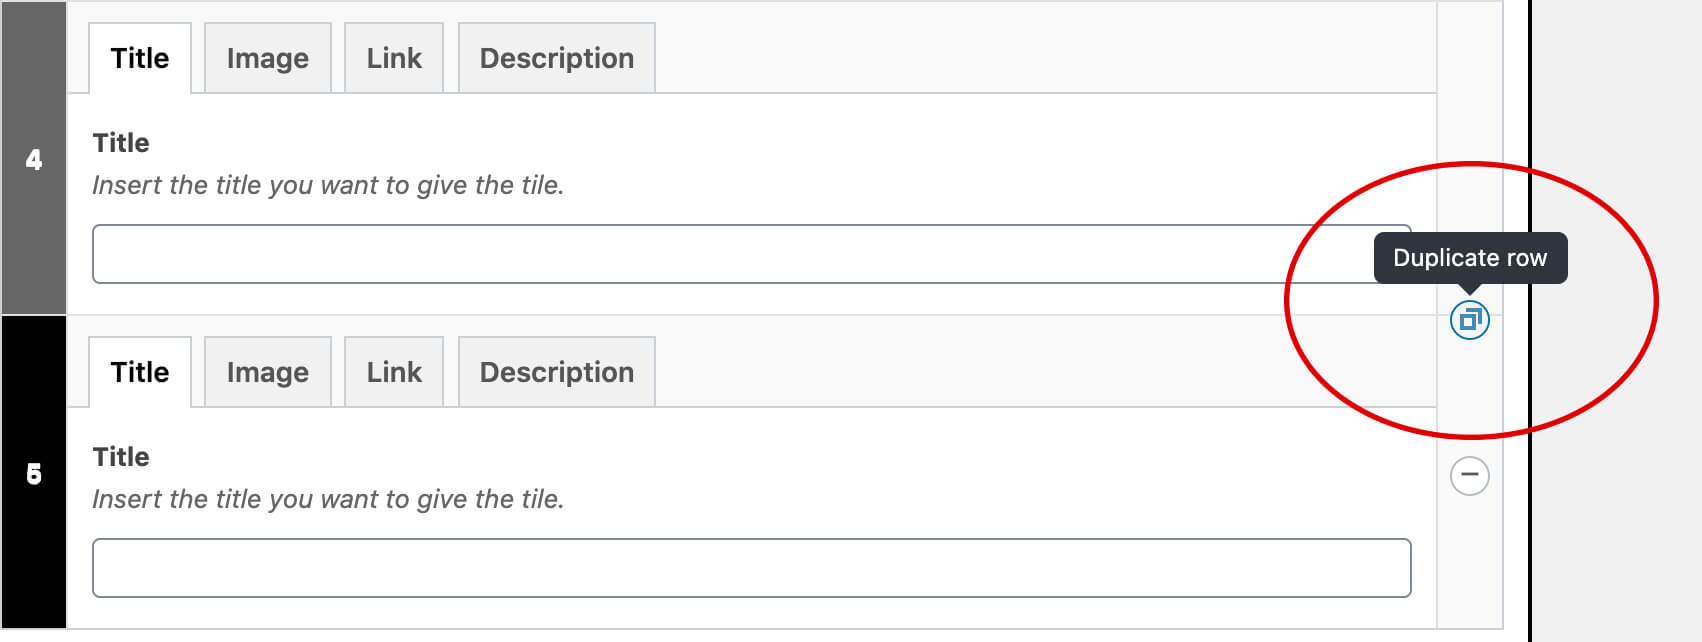This screenshot has width=1702, height=642.
Task: Click the bold Title field label in row 5
Action: 121,457
